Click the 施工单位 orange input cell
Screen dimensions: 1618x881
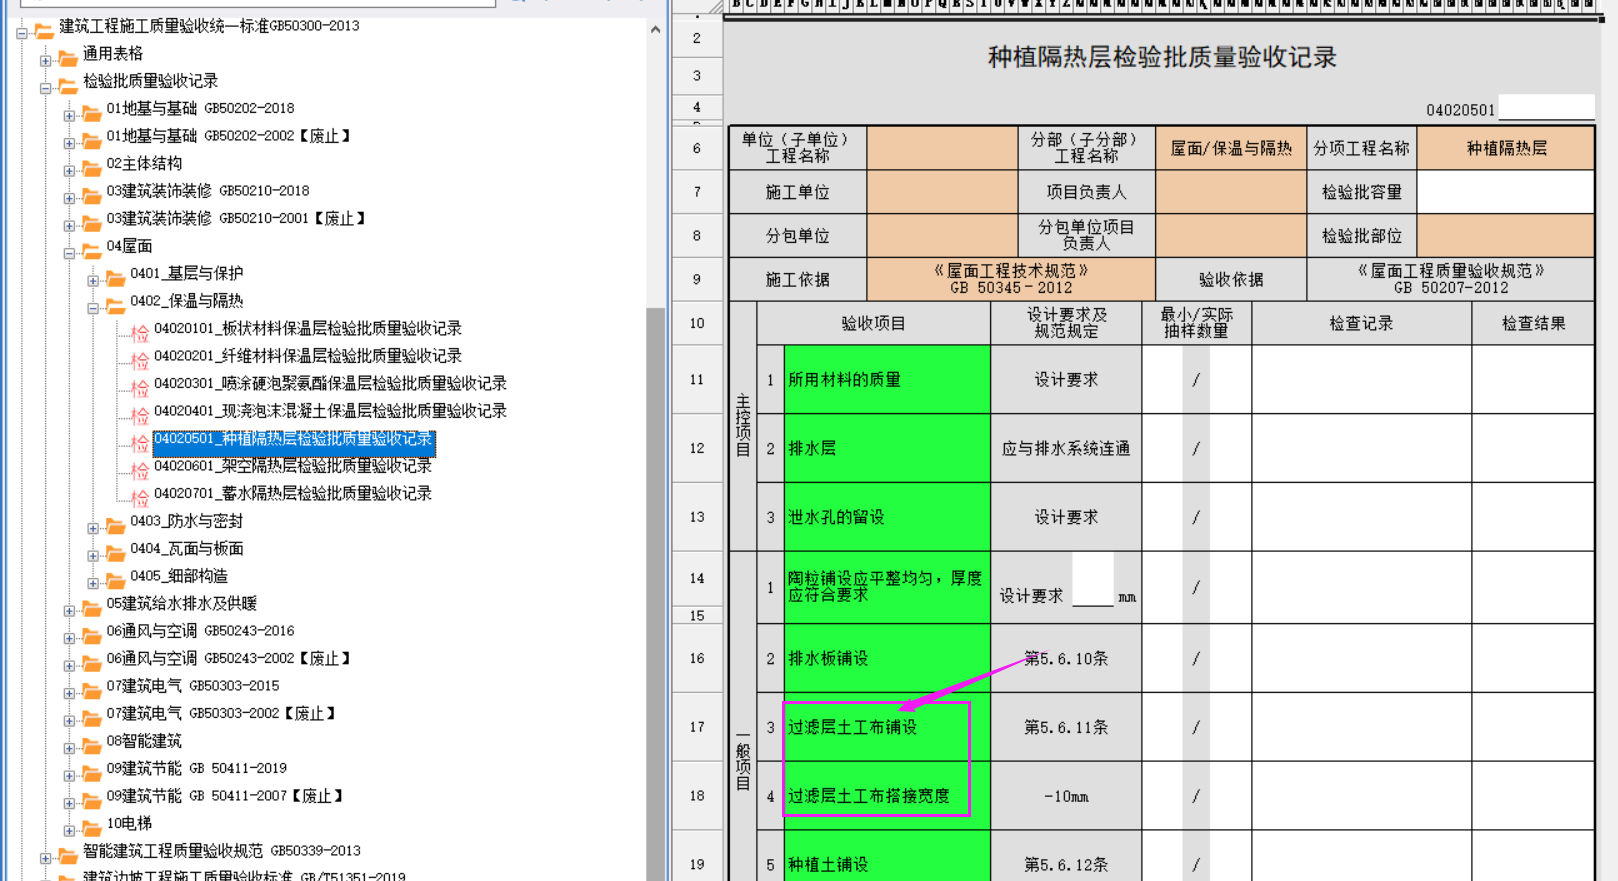tap(942, 192)
